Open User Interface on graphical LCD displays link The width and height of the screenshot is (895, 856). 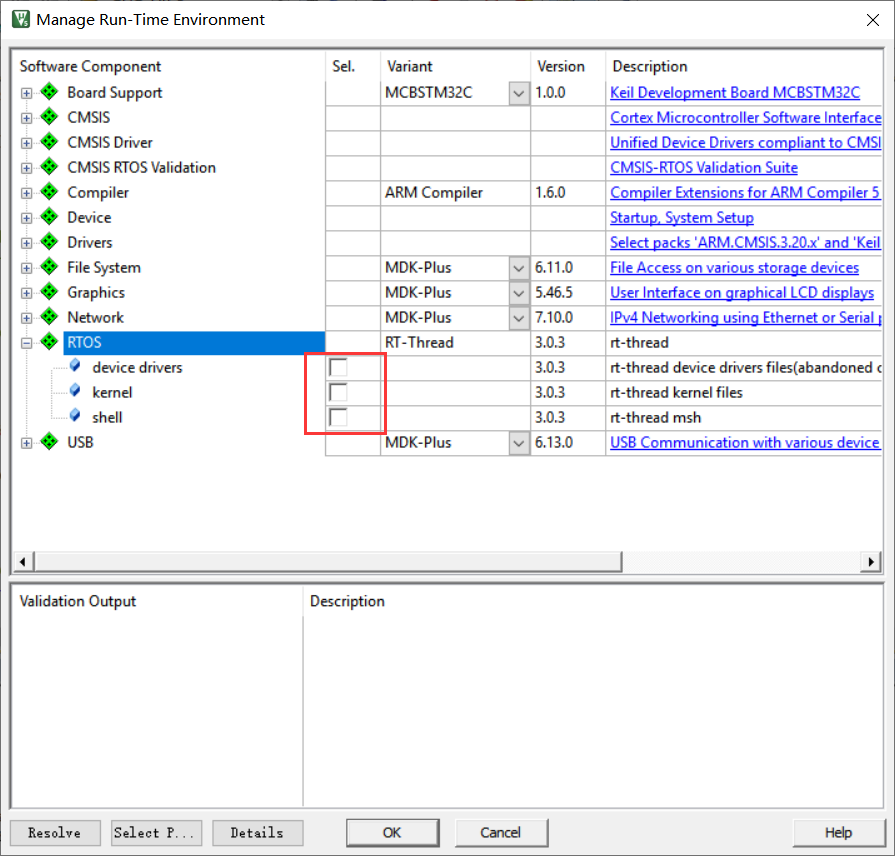click(x=741, y=293)
